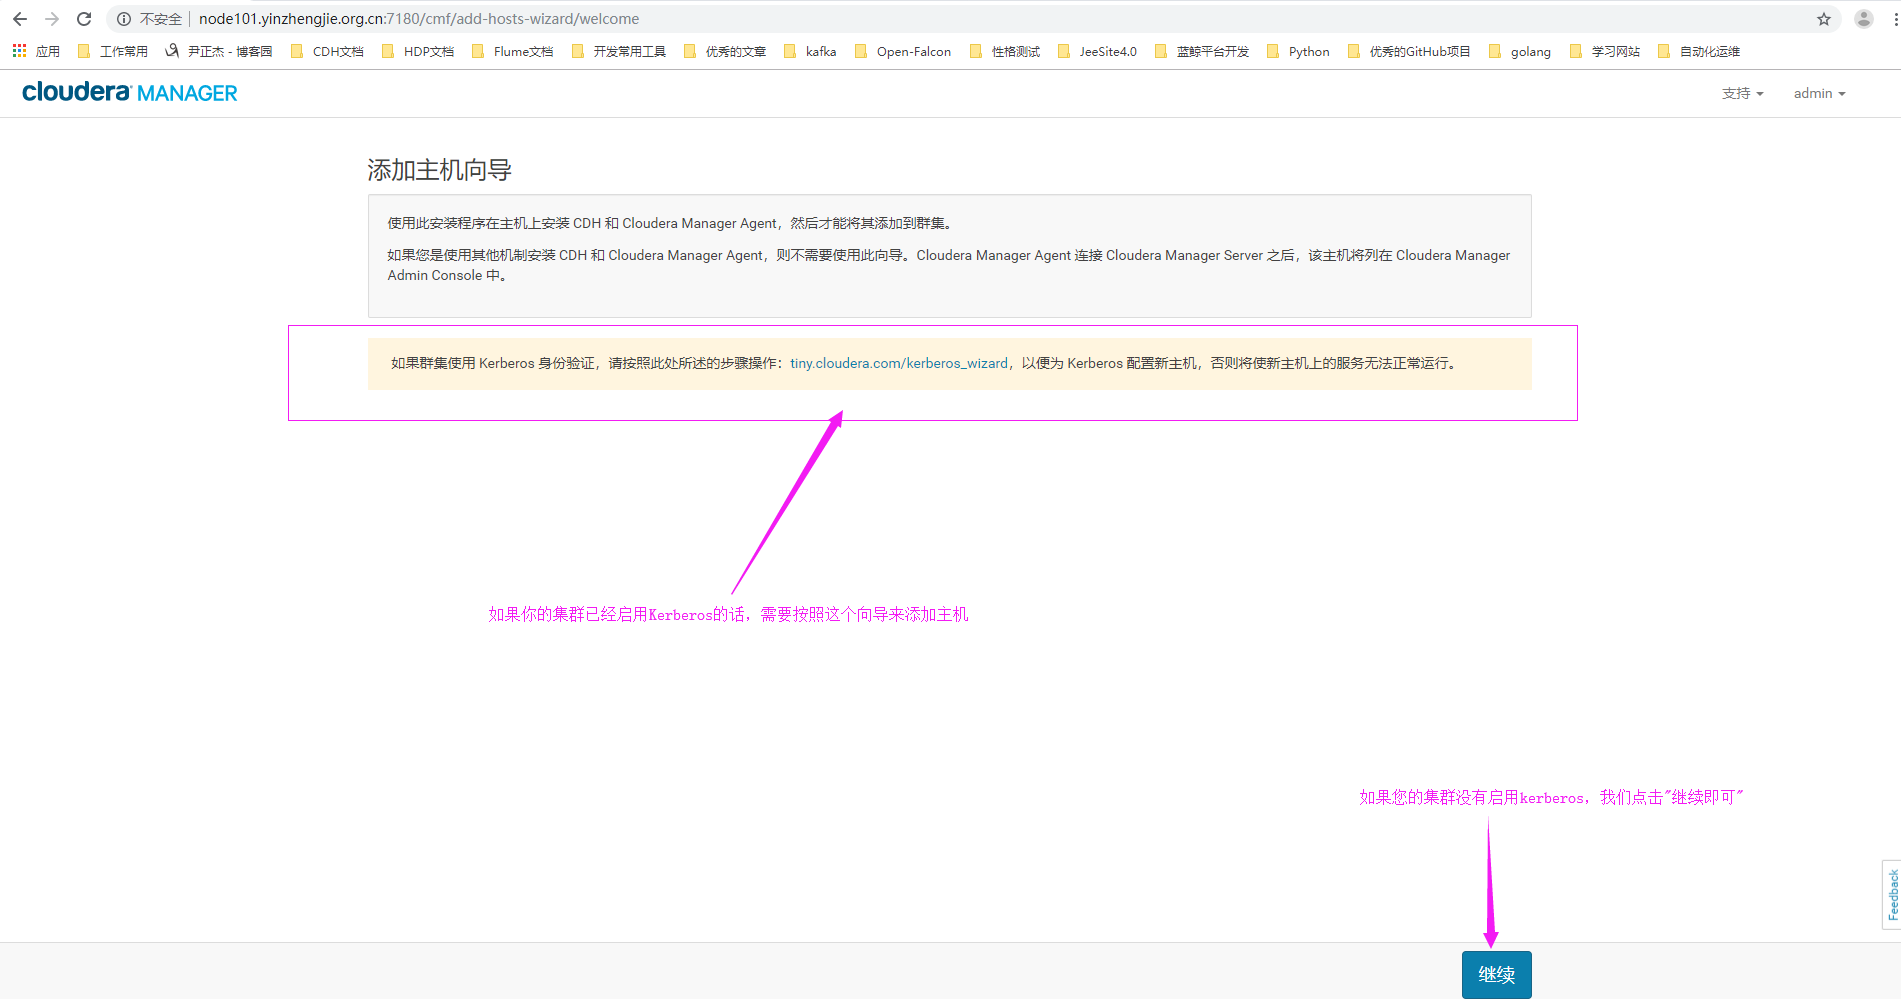Open the kafka bookmark folder

pyautogui.click(x=810, y=51)
